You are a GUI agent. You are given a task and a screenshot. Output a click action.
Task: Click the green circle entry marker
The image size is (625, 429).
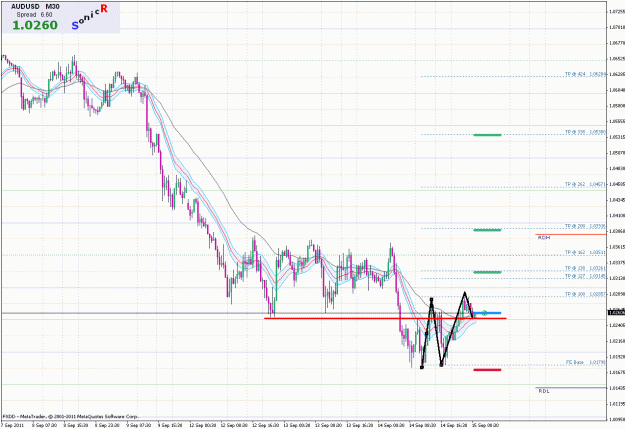[x=484, y=313]
